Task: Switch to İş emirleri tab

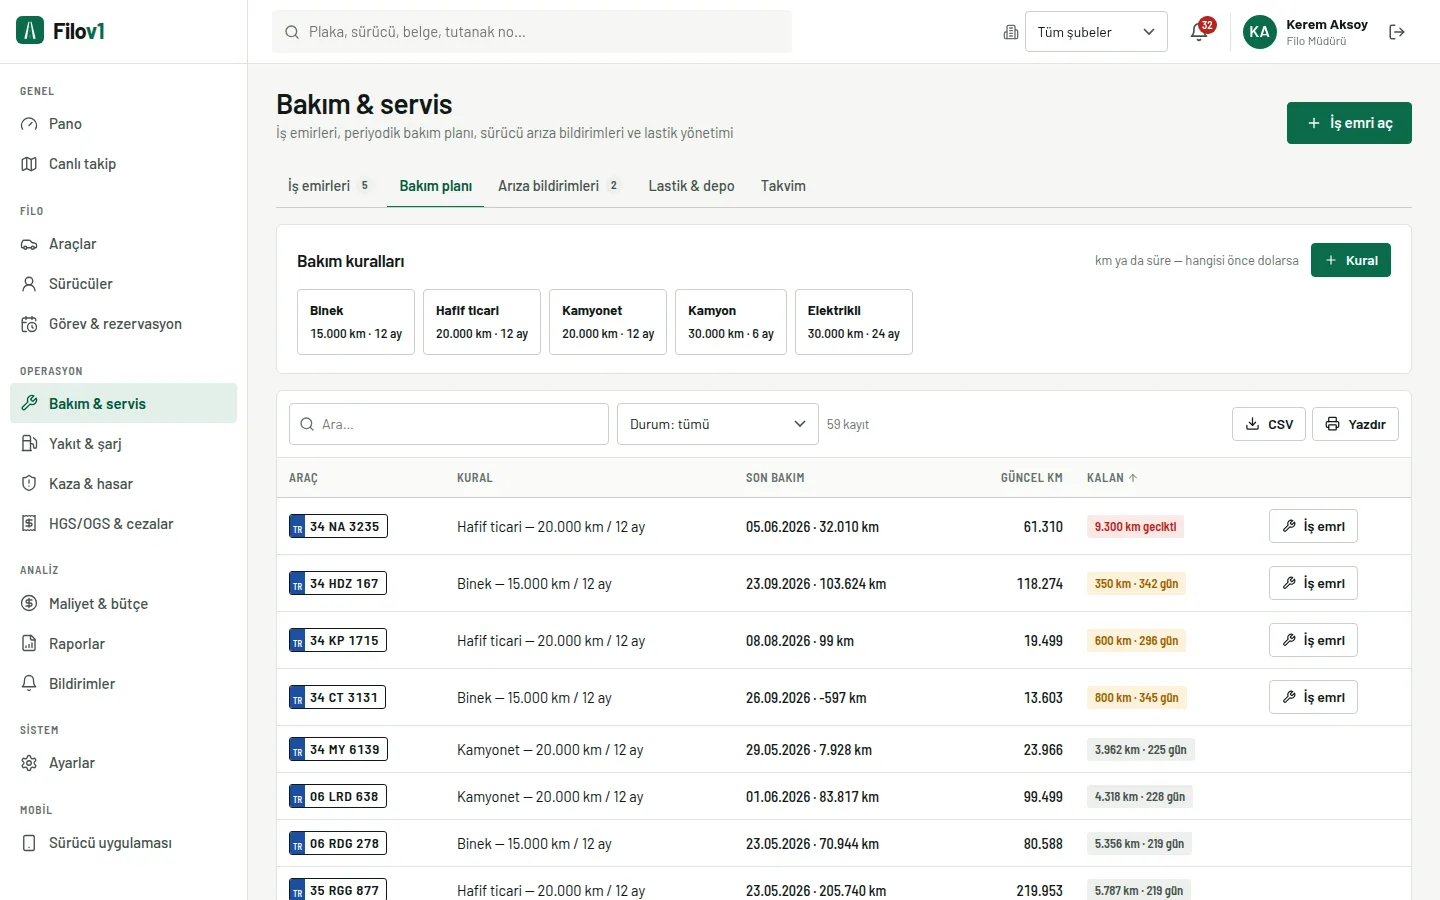Action: [x=330, y=186]
